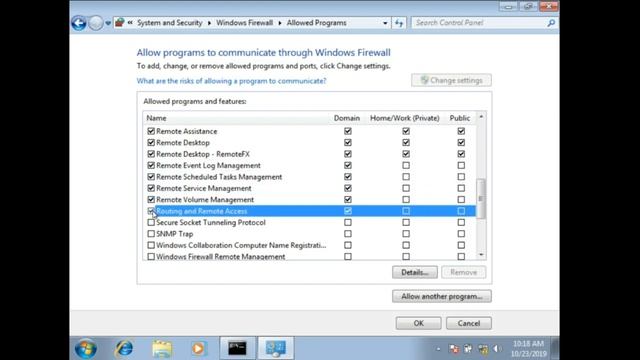The image size is (640, 360).
Task: Select Allowed Programs breadcrumb
Action: 316,23
